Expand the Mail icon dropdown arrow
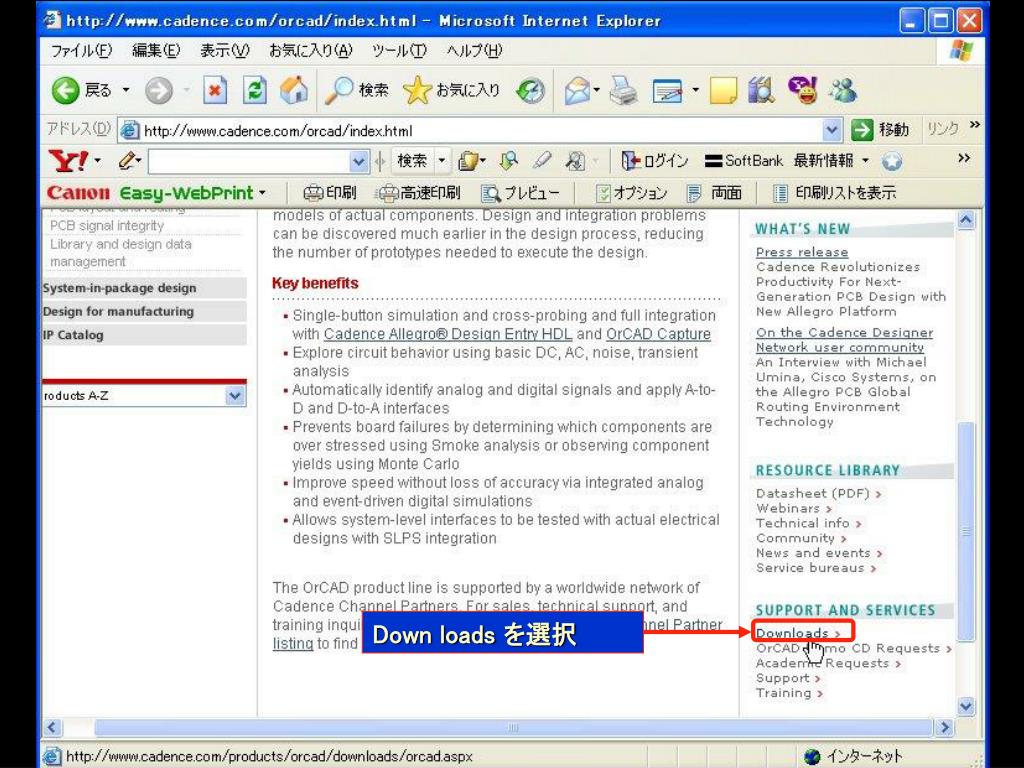 coord(596,90)
